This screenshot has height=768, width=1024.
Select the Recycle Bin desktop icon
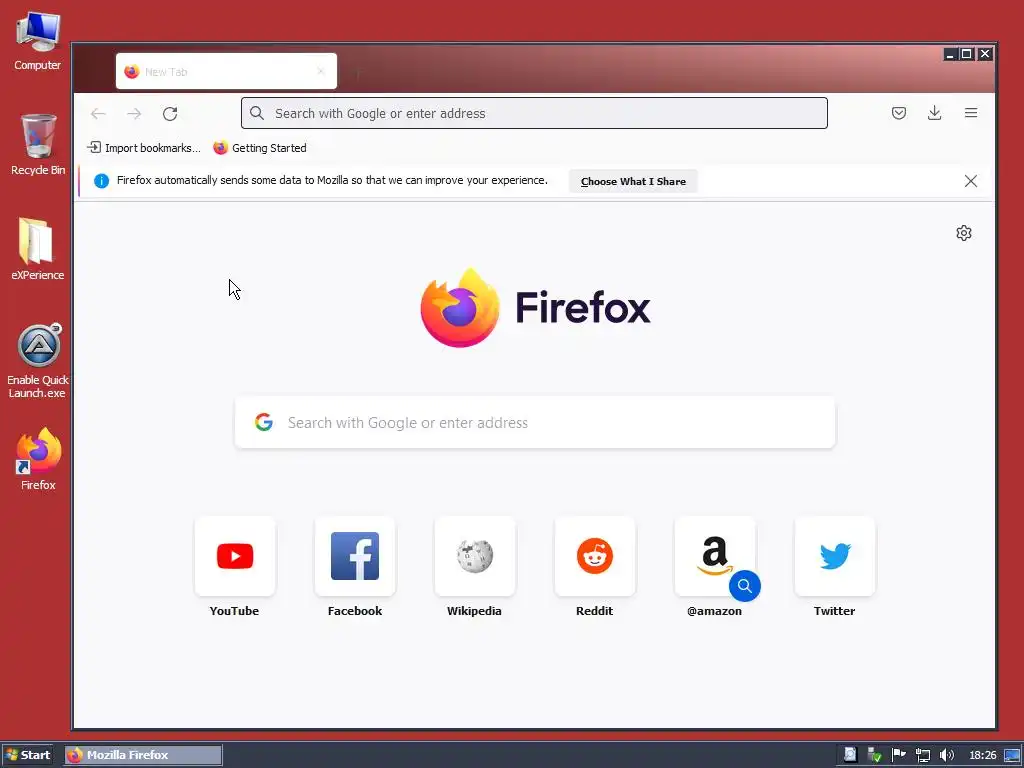[38, 145]
